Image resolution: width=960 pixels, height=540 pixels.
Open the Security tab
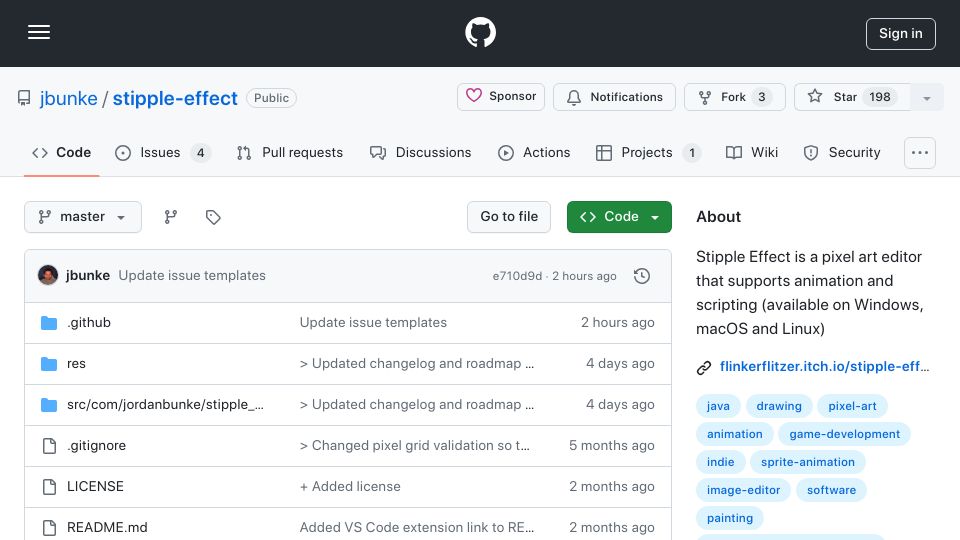[x=842, y=152]
